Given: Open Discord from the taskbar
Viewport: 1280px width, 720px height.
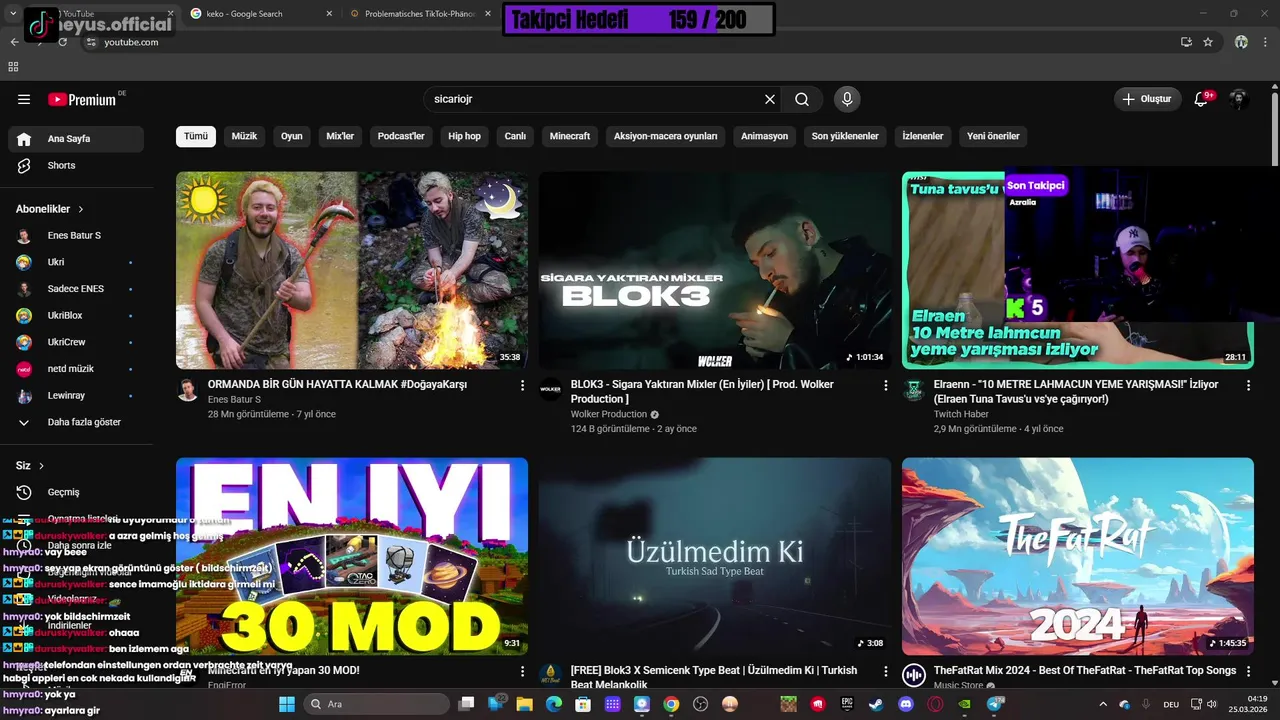Looking at the screenshot, I should point(906,704).
